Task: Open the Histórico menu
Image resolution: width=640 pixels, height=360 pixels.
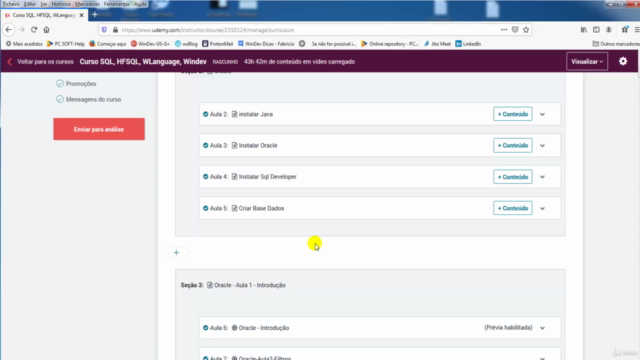Action: (x=61, y=4)
